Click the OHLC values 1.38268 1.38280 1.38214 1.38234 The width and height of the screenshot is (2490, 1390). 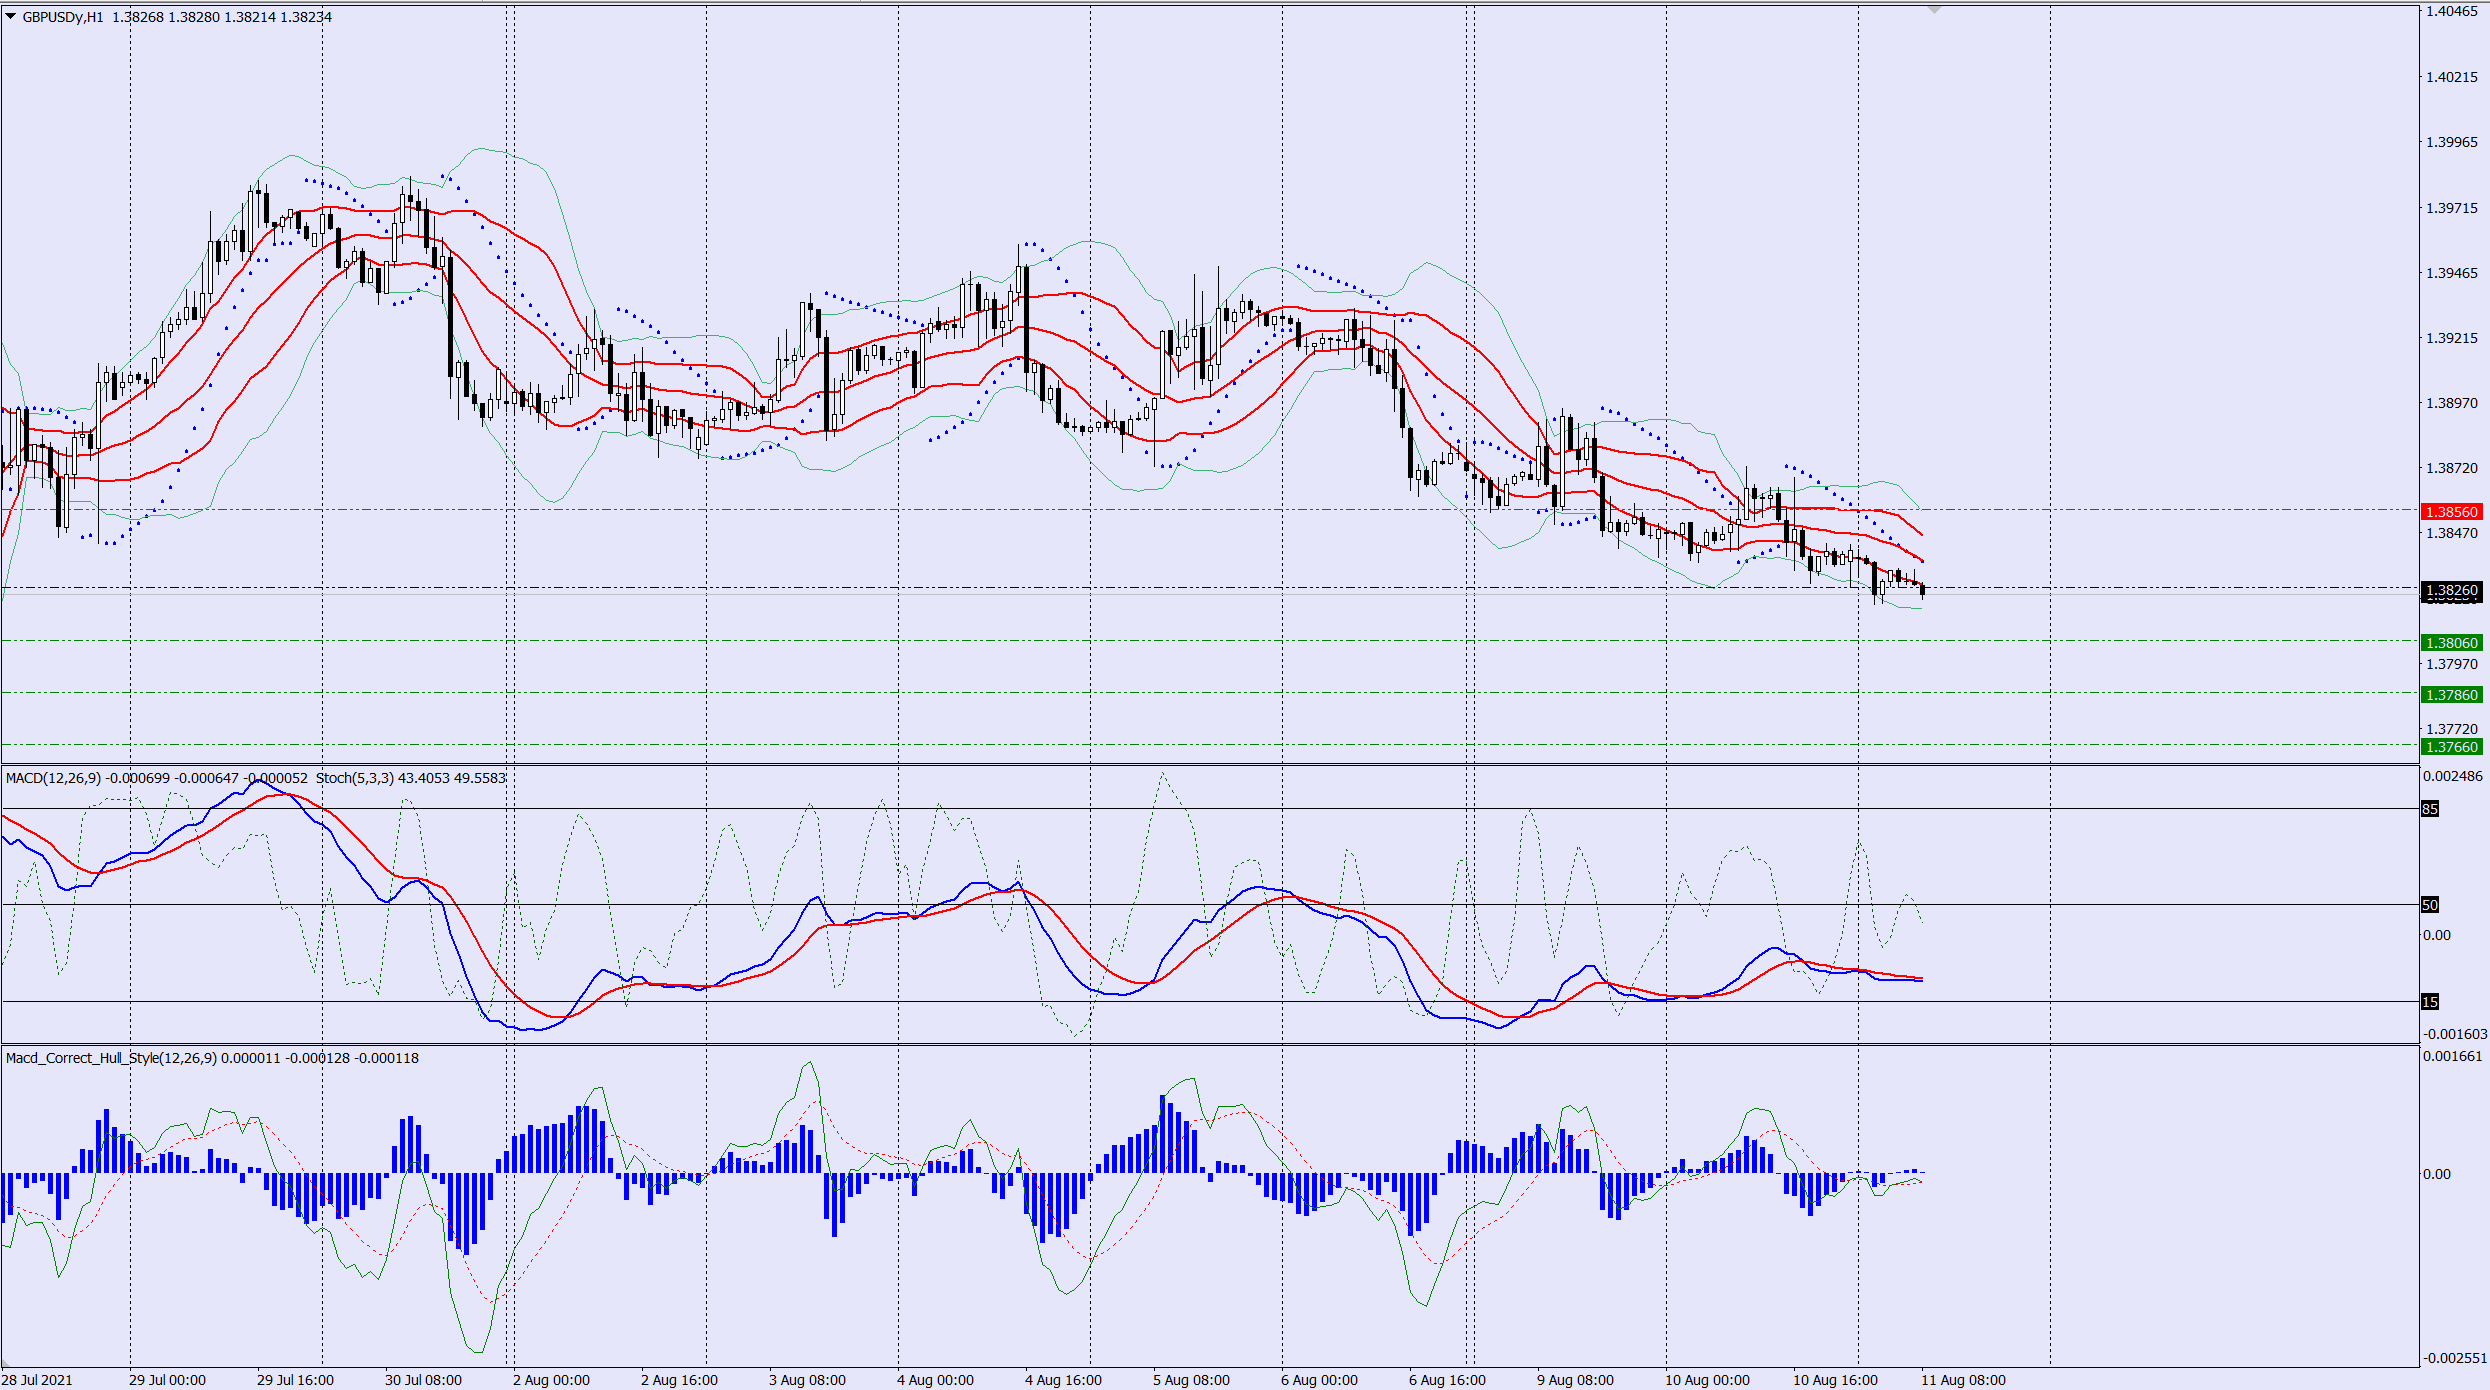click(222, 17)
